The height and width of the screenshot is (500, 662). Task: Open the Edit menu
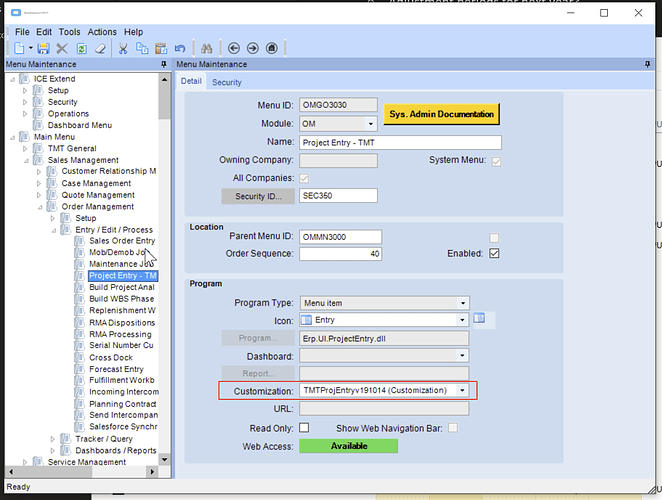coord(44,32)
